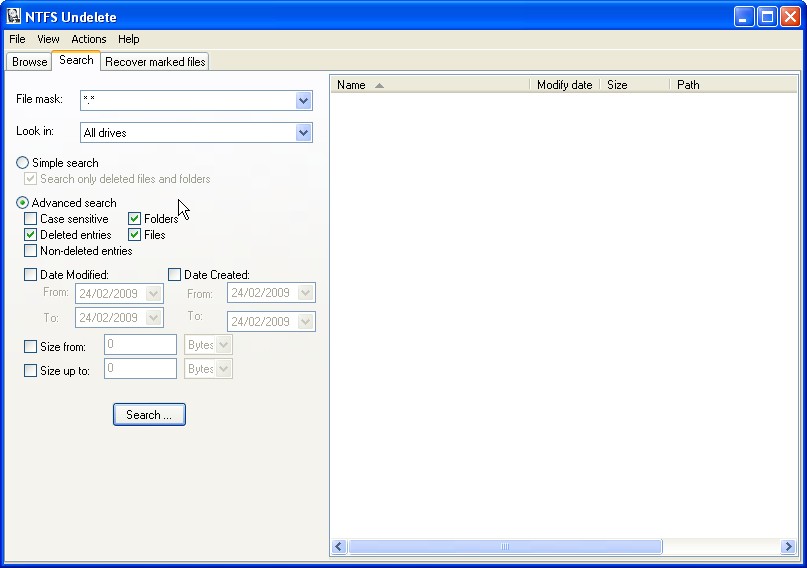Sort results by Modify date column

pyautogui.click(x=565, y=85)
